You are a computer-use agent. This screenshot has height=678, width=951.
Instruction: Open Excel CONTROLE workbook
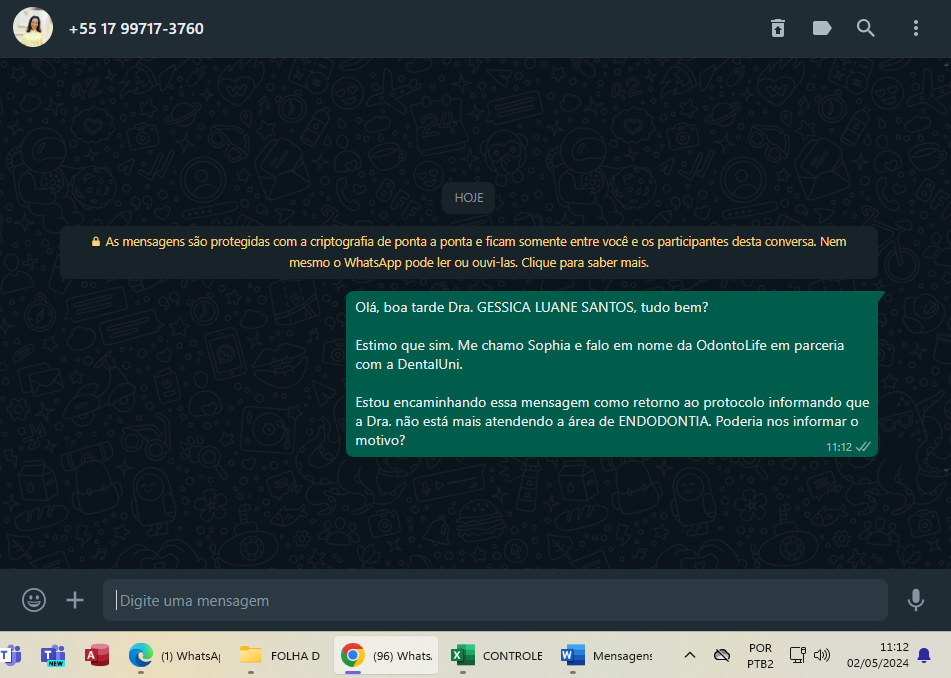497,656
